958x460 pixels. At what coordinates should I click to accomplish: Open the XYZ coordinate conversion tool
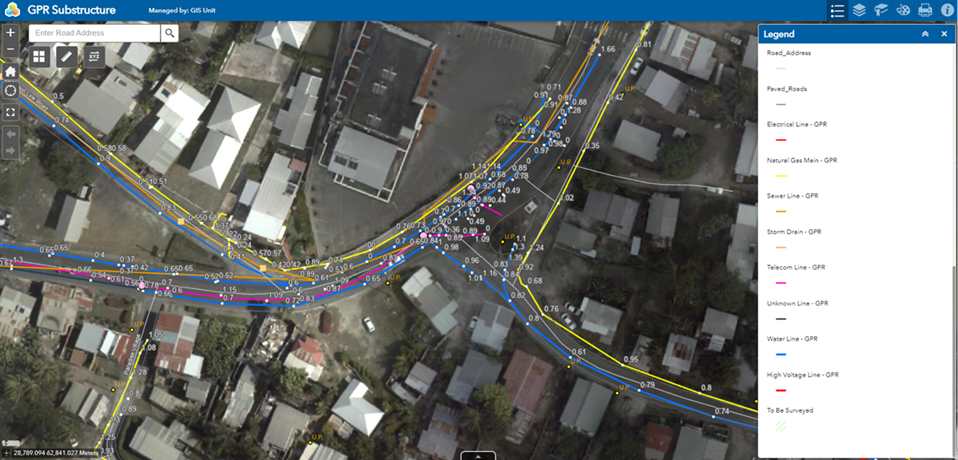[x=94, y=57]
